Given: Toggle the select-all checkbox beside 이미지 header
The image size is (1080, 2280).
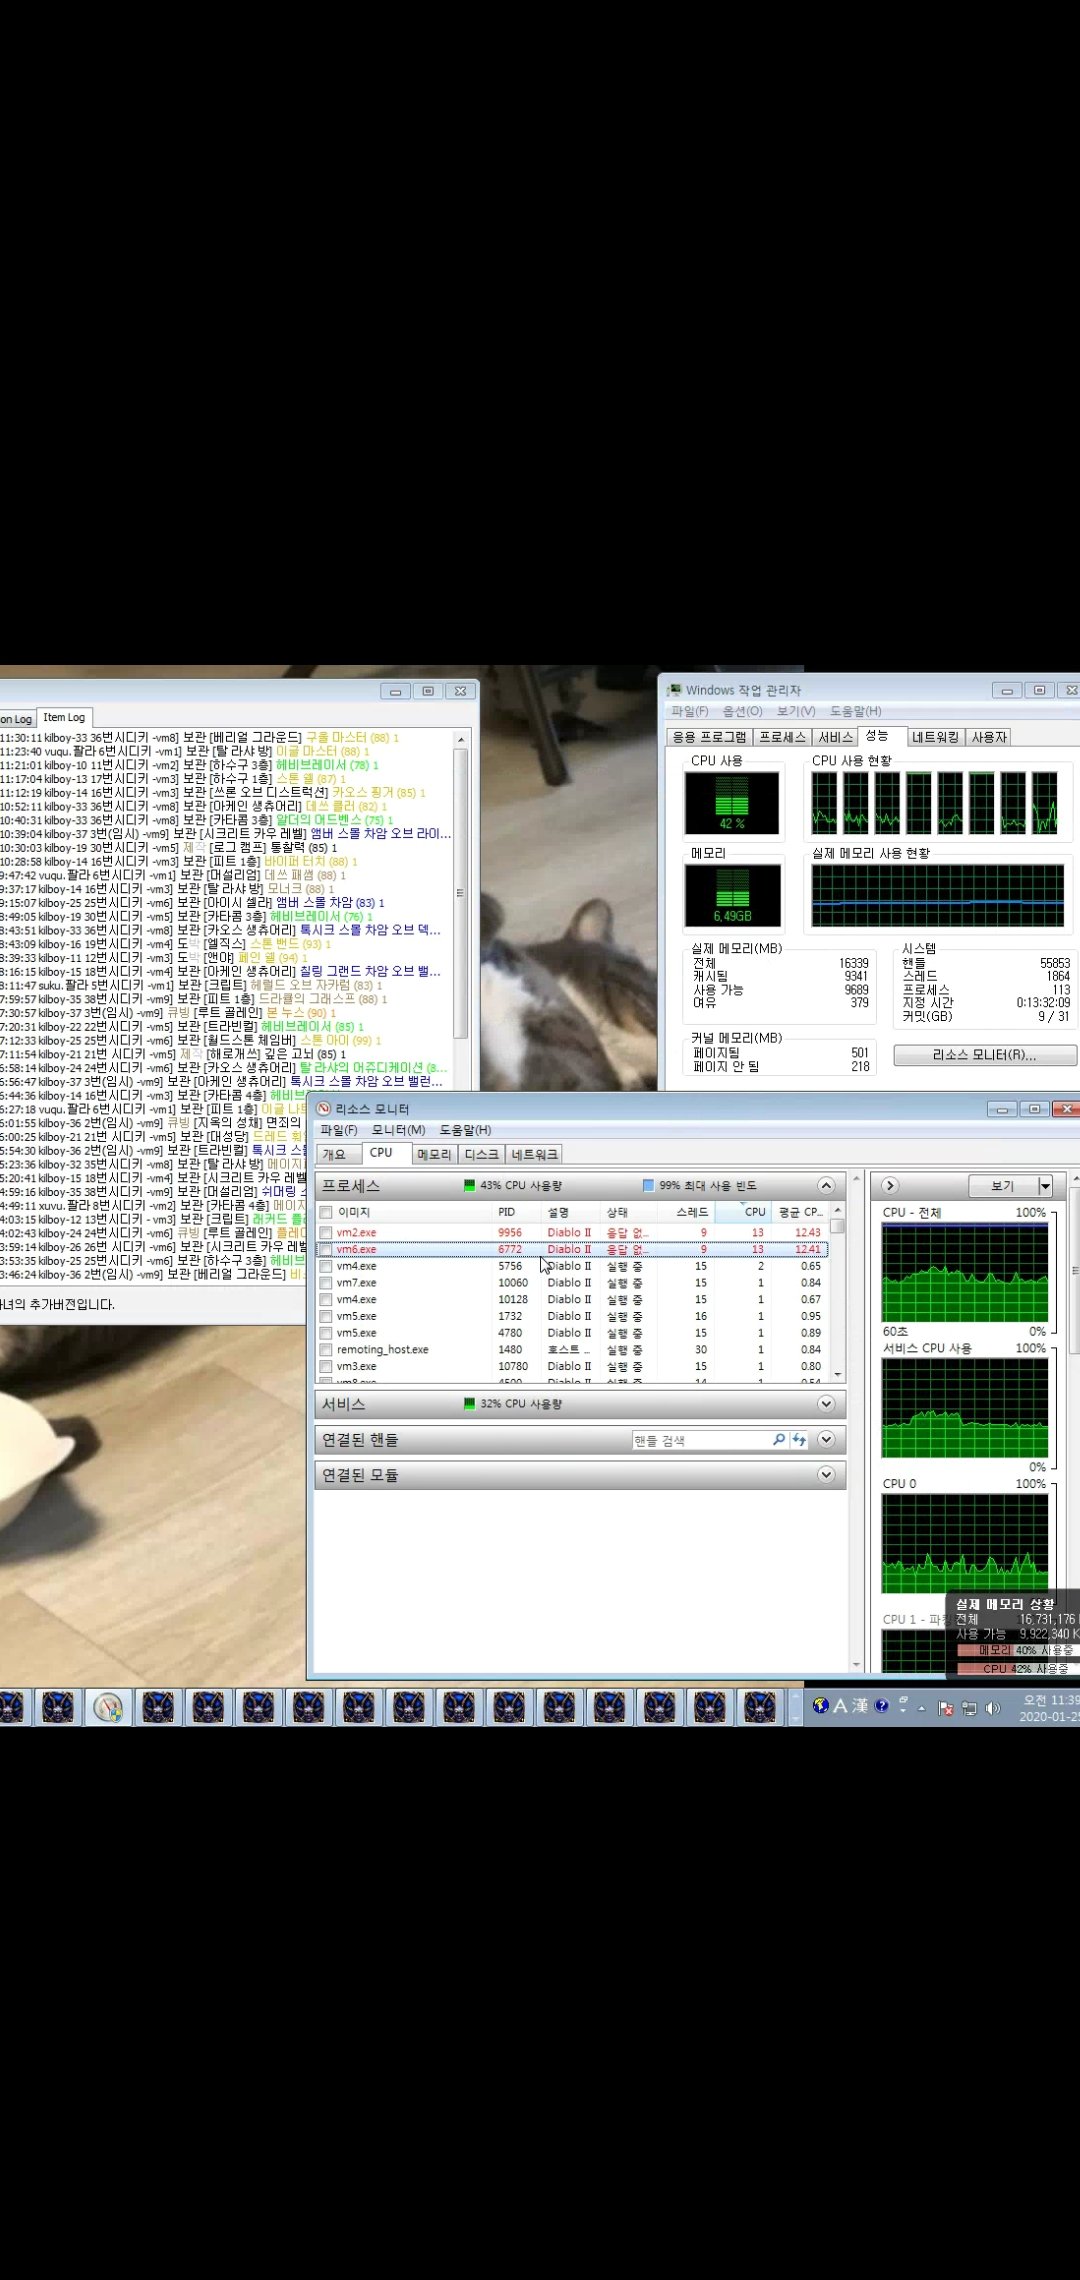Looking at the screenshot, I should (x=326, y=1212).
